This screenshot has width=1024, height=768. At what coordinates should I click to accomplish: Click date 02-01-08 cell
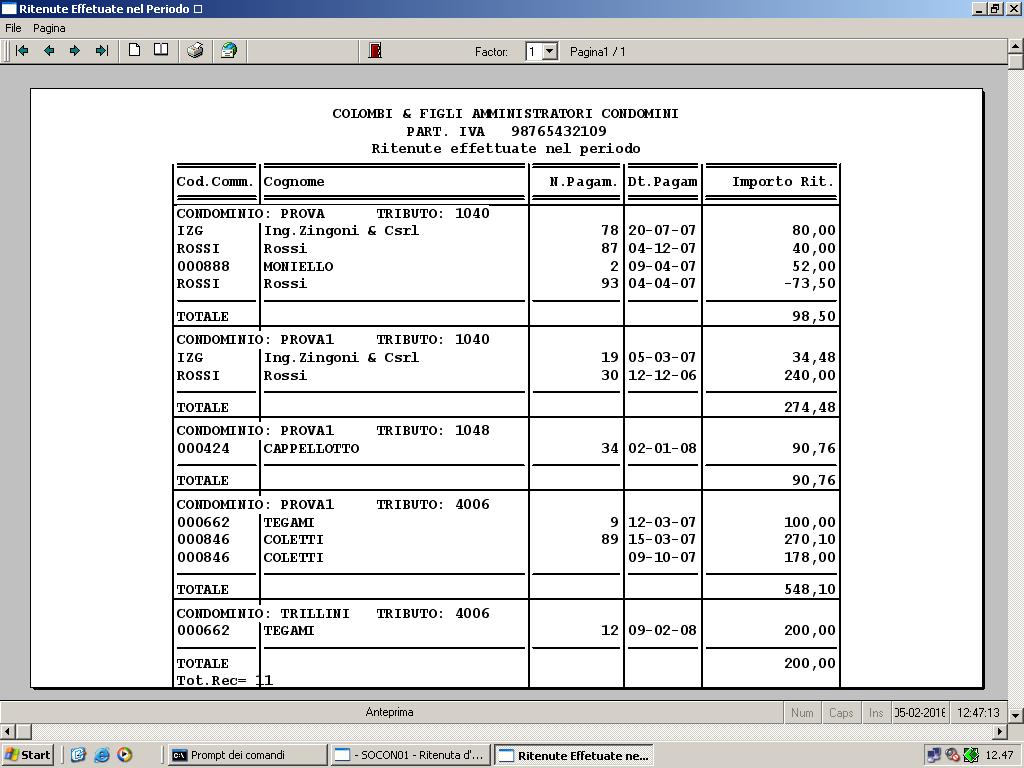tap(662, 449)
